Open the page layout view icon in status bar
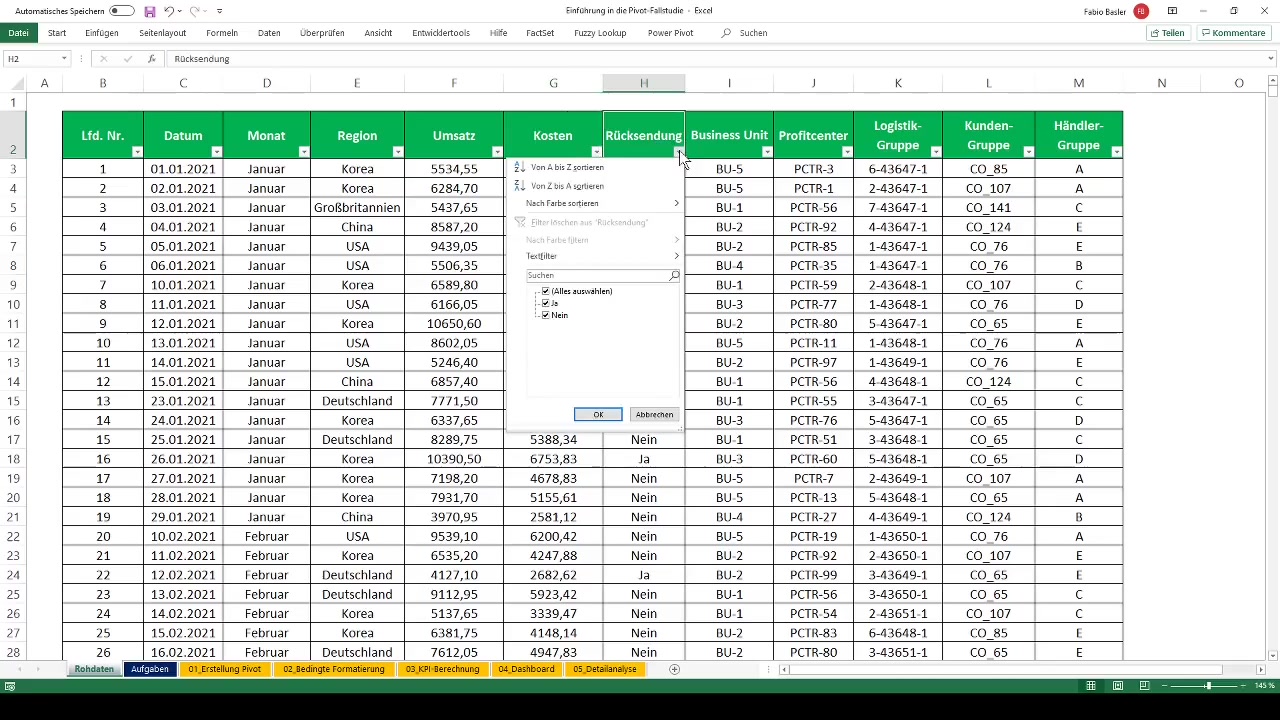The height and width of the screenshot is (720, 1280). point(1117,686)
